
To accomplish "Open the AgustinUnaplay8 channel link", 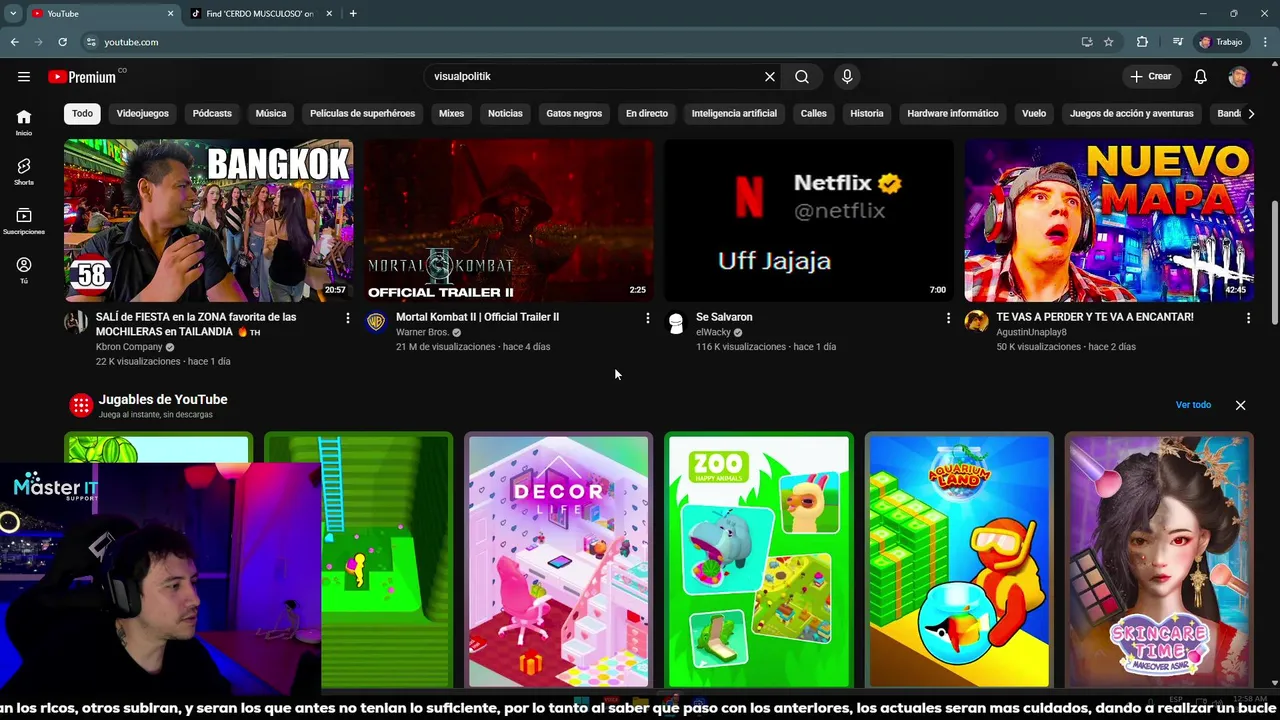I will (x=1031, y=332).
